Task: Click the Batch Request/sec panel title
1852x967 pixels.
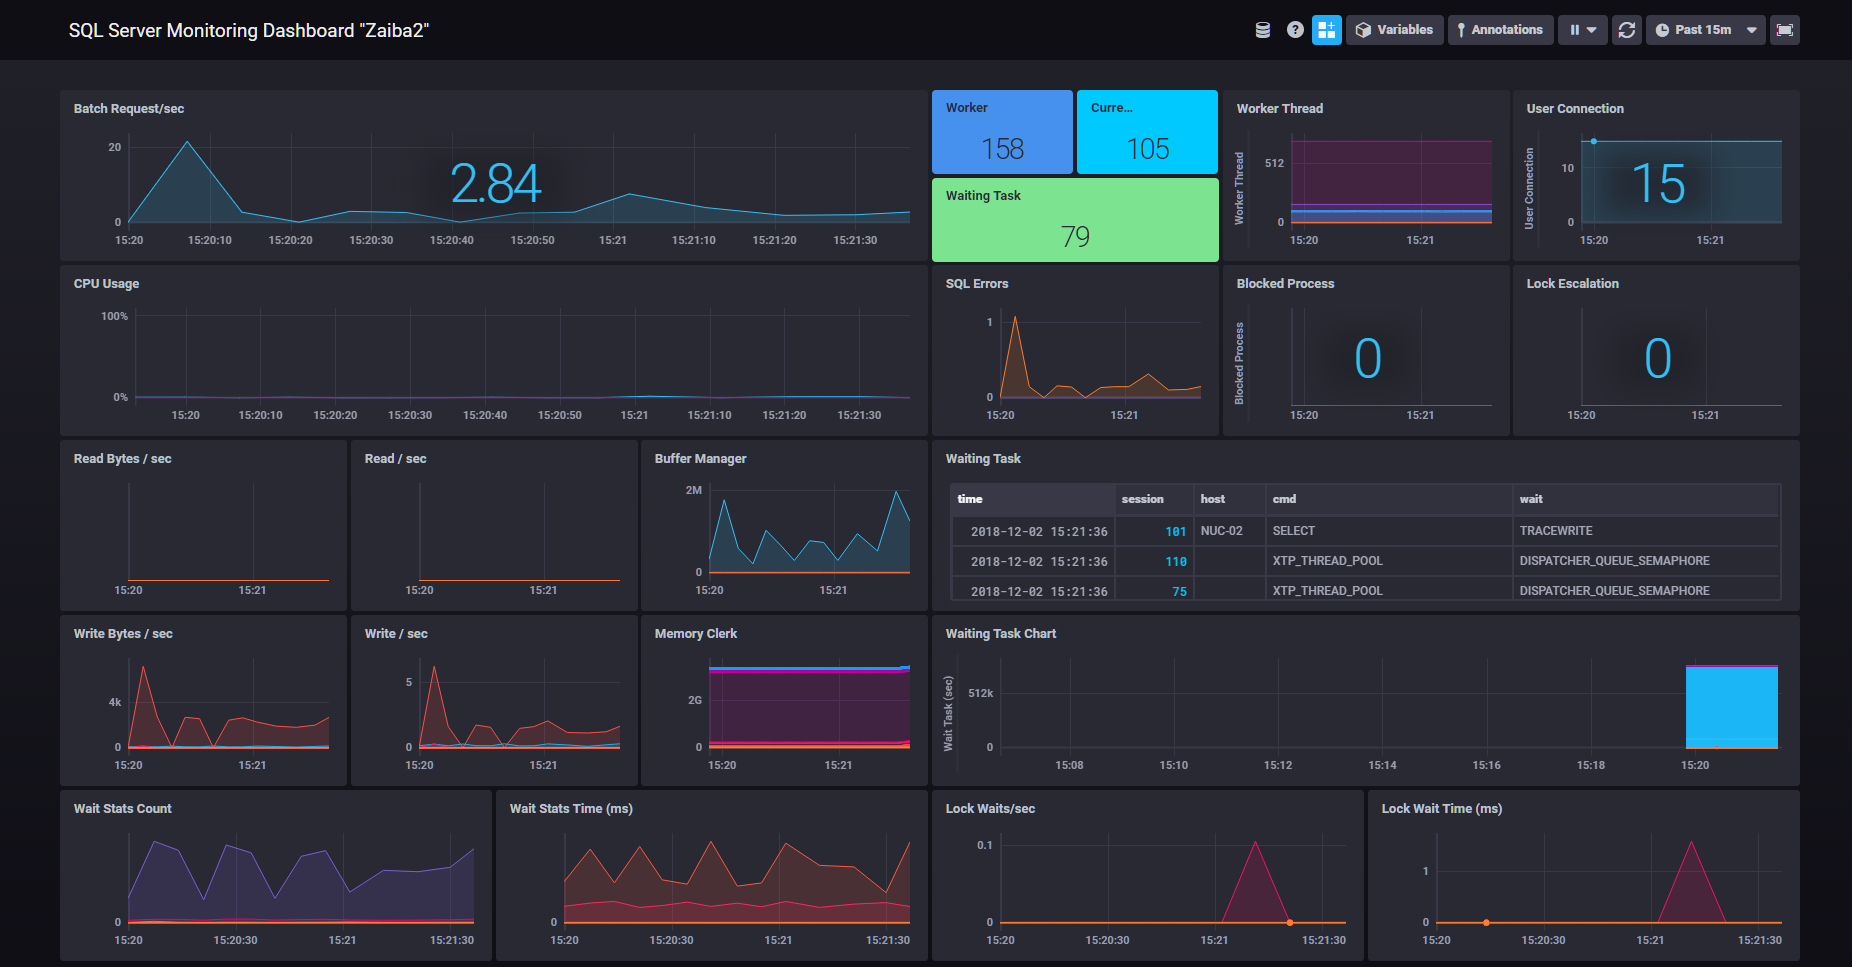Action: (x=129, y=109)
